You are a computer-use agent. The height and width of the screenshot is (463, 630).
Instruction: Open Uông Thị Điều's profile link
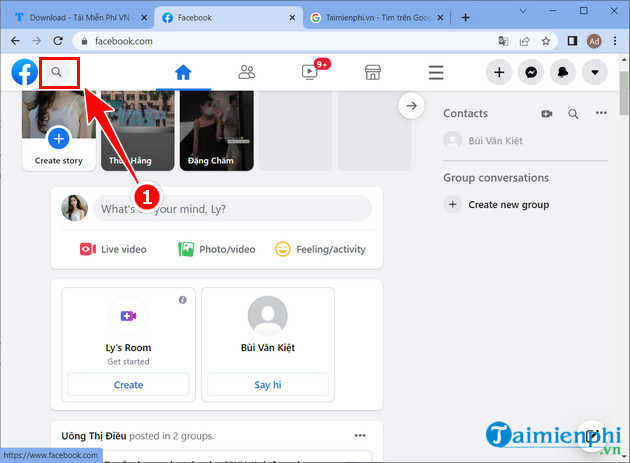pos(94,436)
